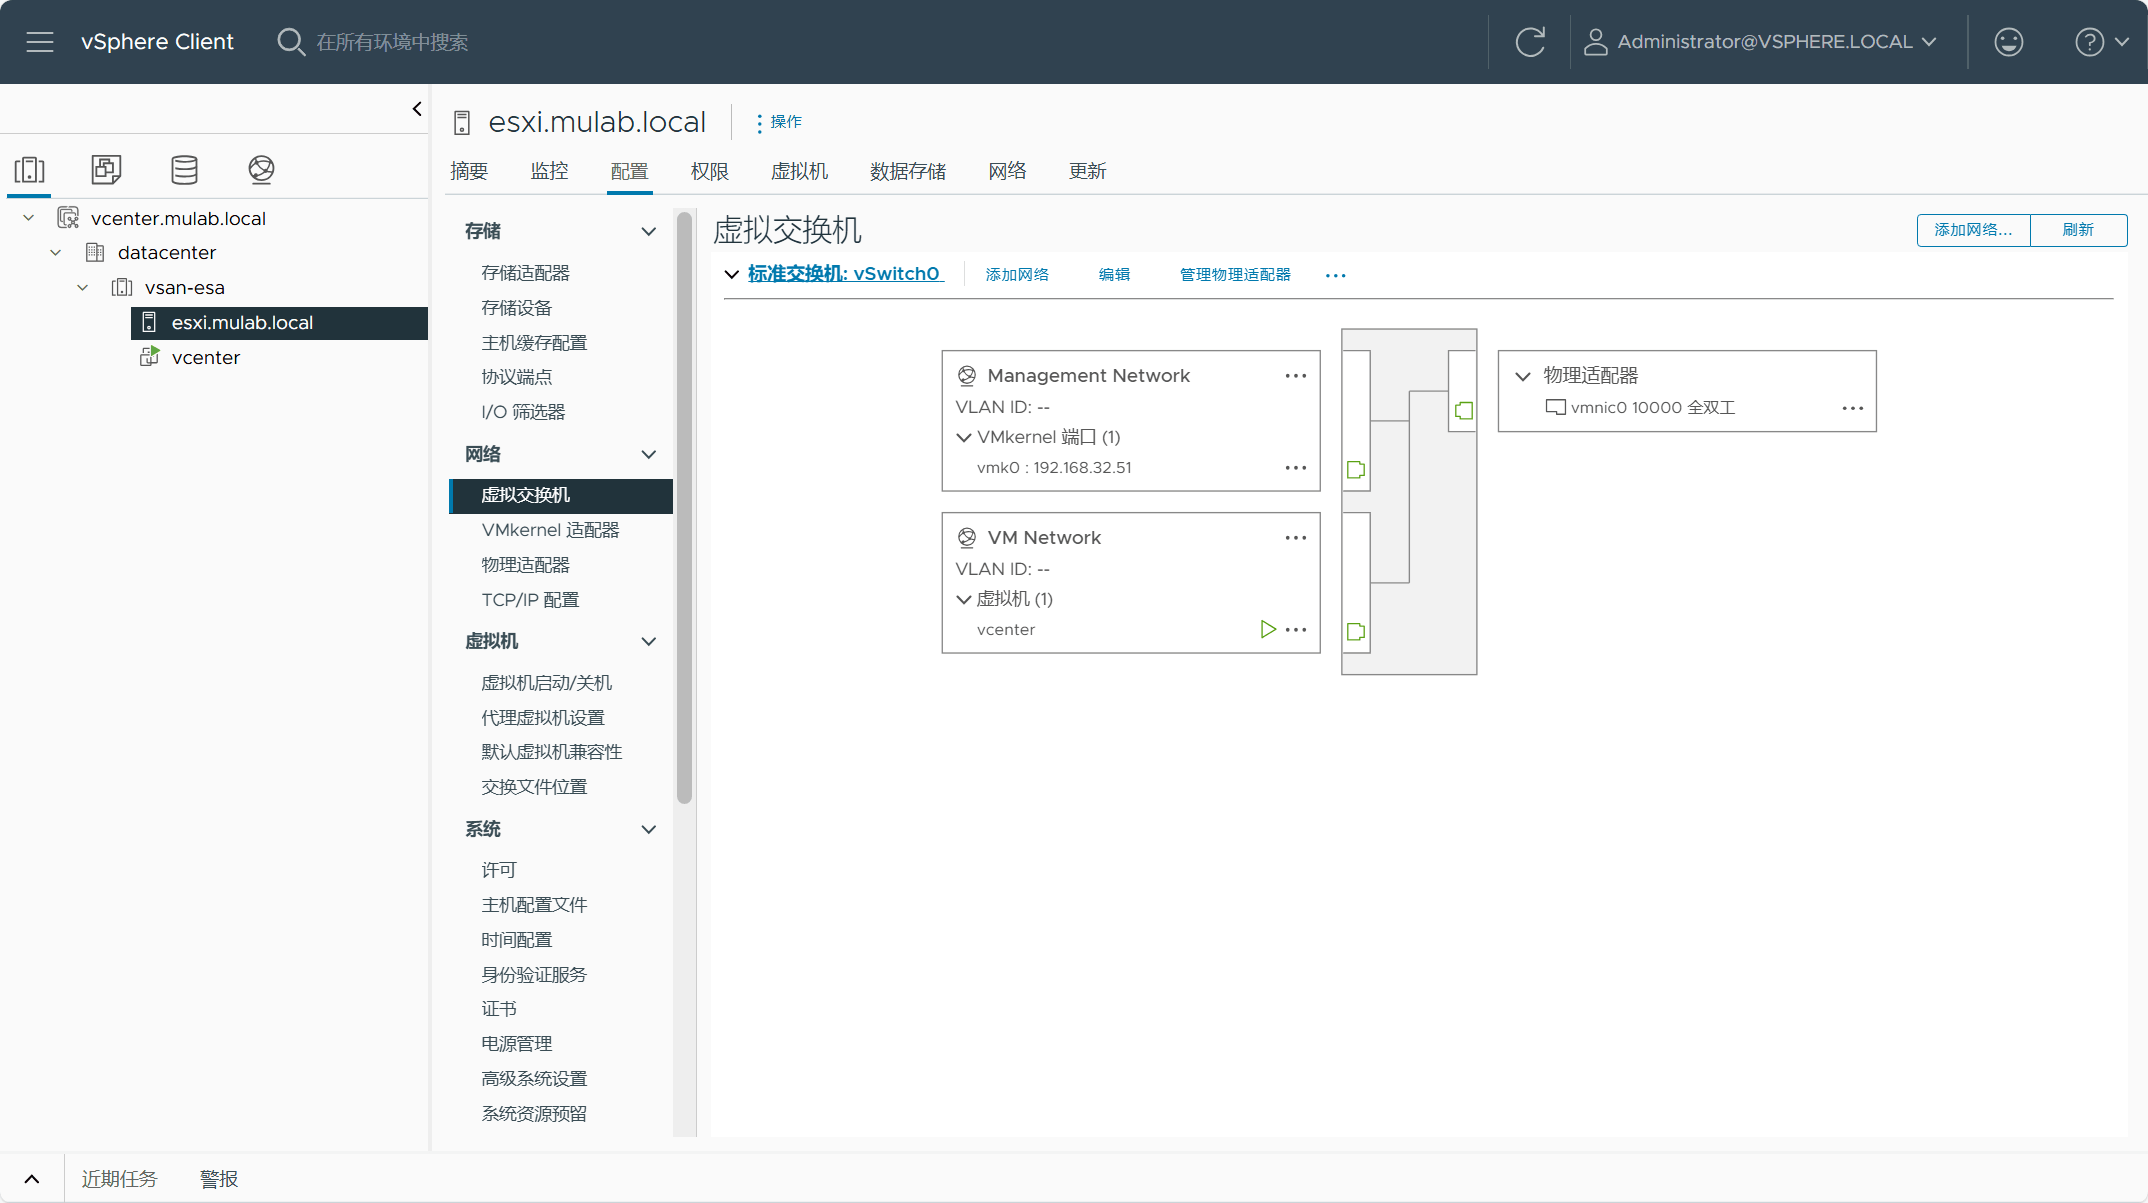
Task: Click 管理物理适配器 link
Action: [x=1235, y=275]
